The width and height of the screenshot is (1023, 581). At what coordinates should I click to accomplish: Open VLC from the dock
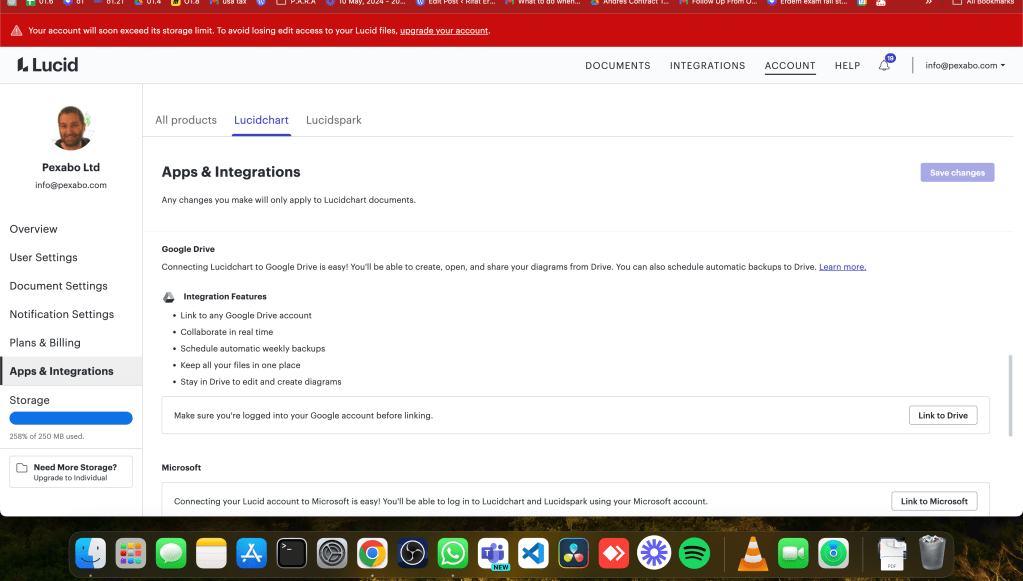tap(752, 554)
